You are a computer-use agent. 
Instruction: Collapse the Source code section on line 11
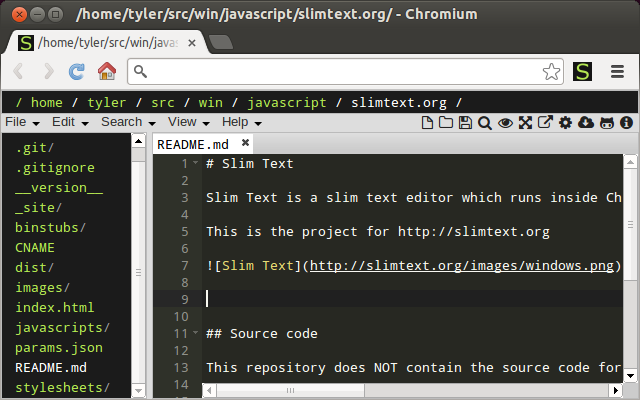(196, 333)
